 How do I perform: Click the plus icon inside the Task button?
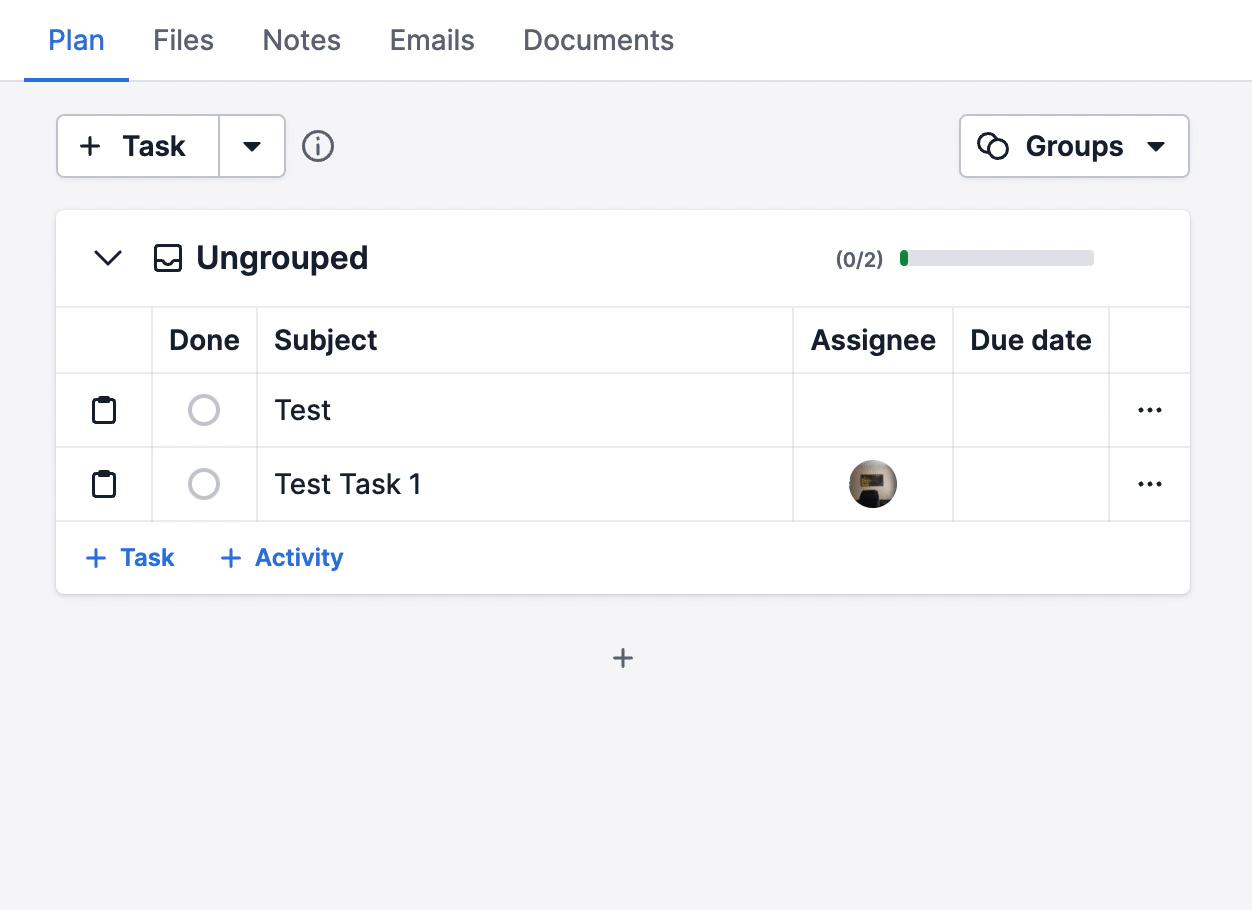tap(90, 146)
